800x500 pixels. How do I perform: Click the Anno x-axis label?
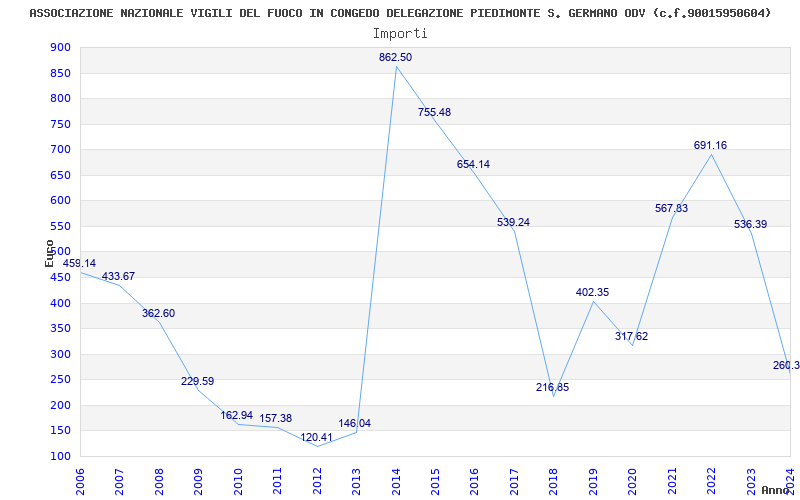[x=776, y=490]
